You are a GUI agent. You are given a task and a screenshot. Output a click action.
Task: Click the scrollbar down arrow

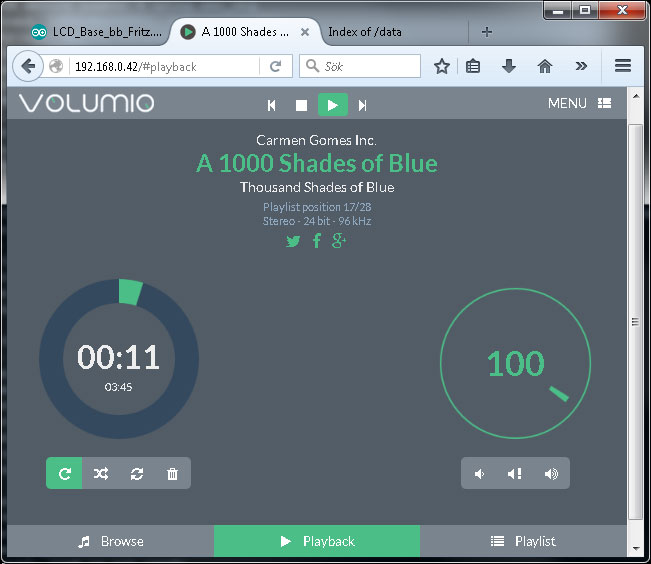click(636, 549)
